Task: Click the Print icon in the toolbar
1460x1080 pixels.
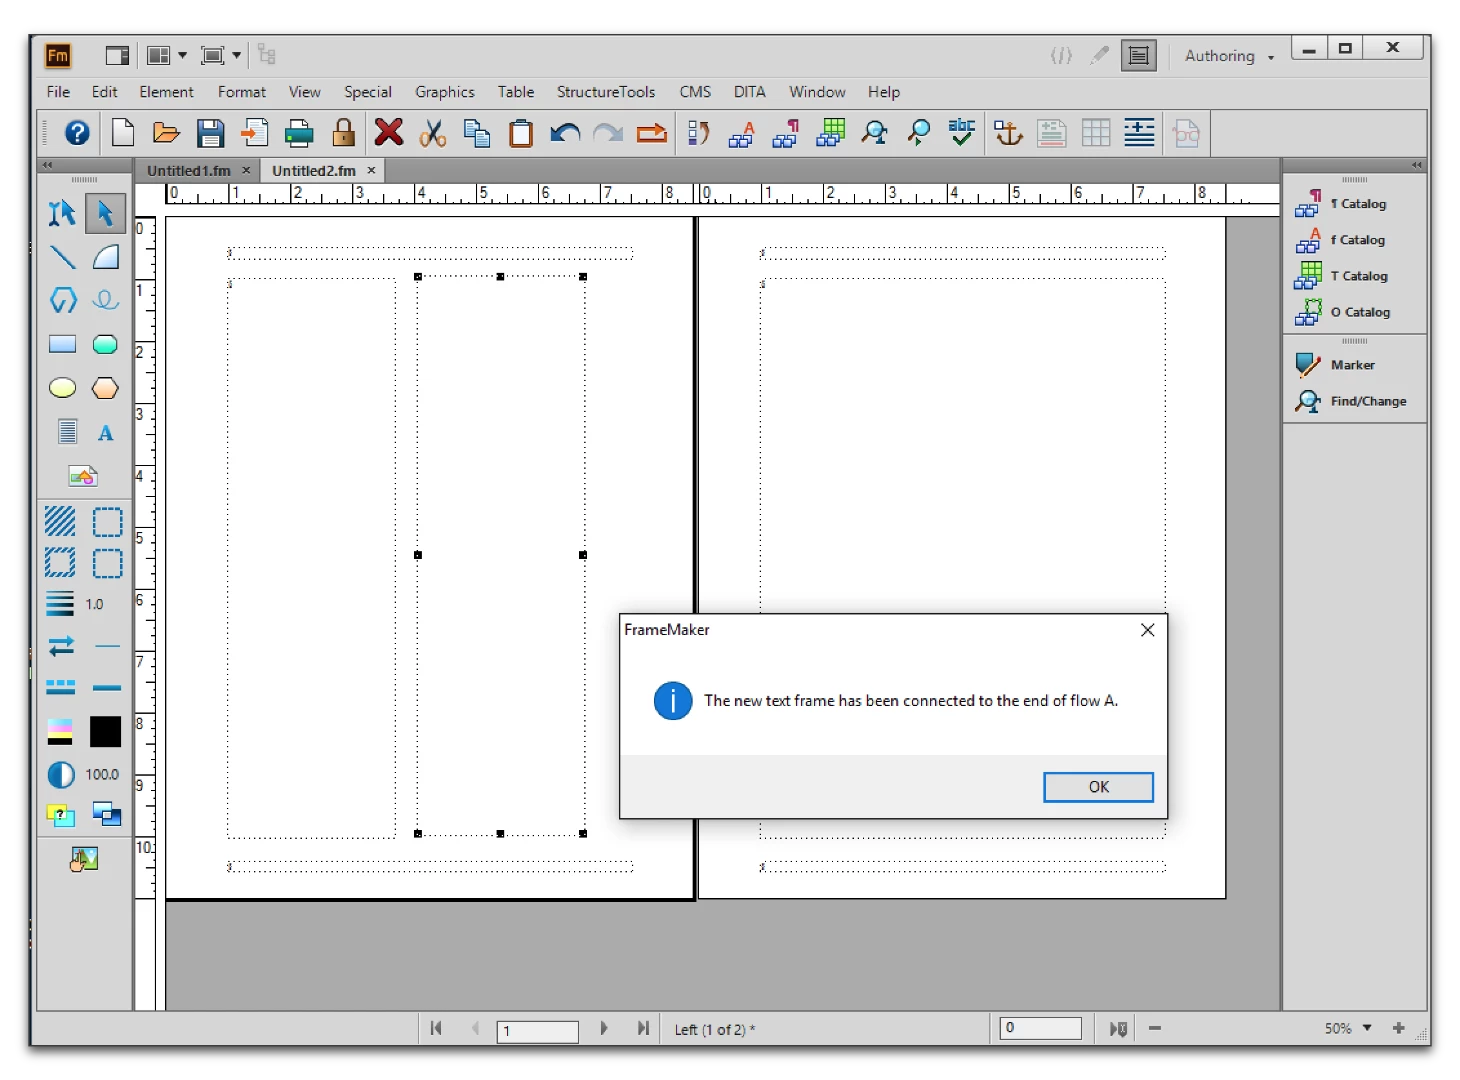Action: coord(299,133)
